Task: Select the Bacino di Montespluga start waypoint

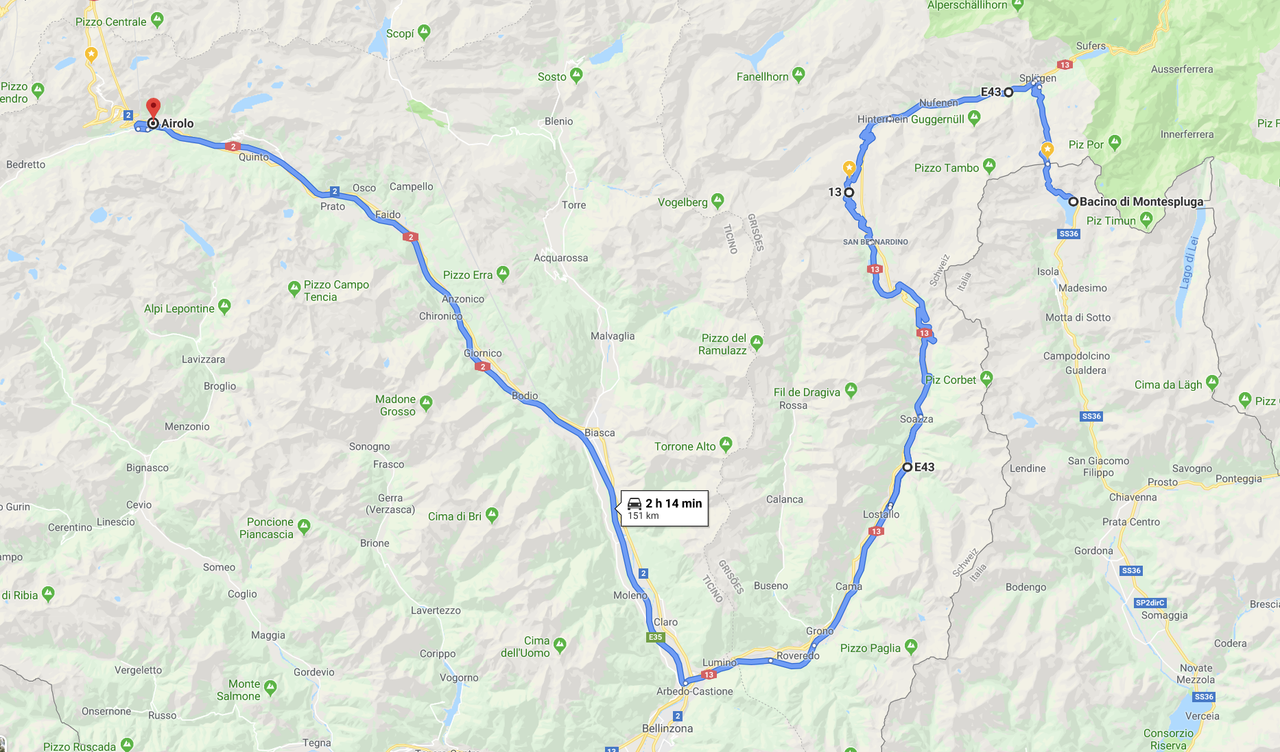Action: point(1073,201)
